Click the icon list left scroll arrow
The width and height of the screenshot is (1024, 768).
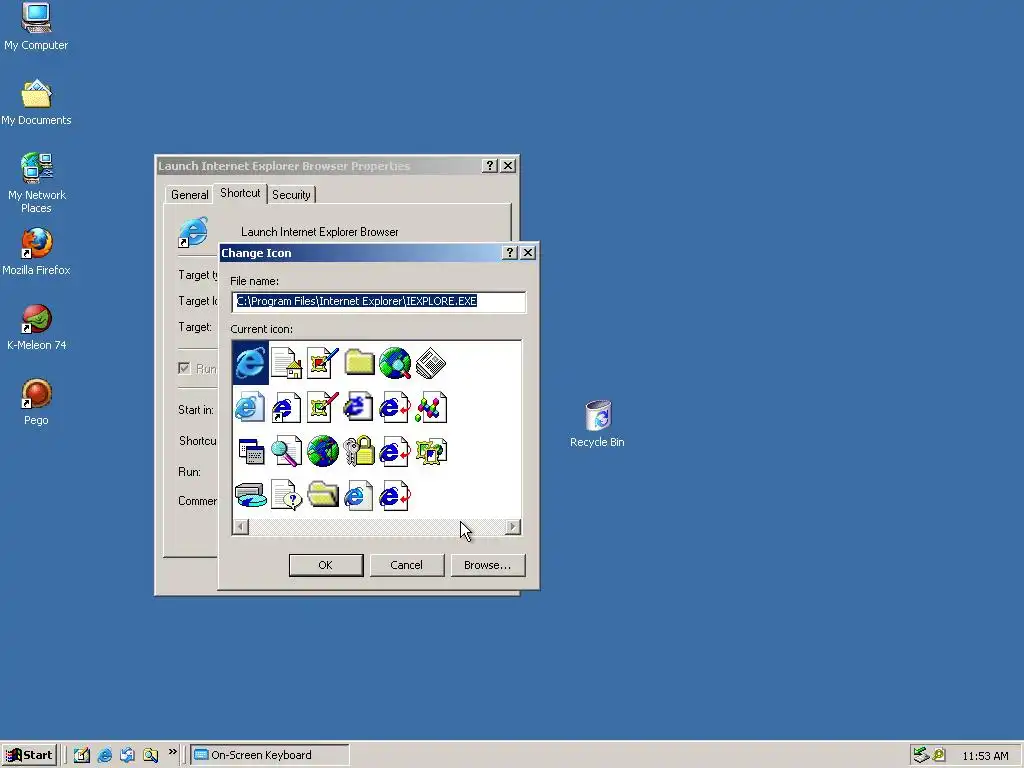tap(241, 526)
